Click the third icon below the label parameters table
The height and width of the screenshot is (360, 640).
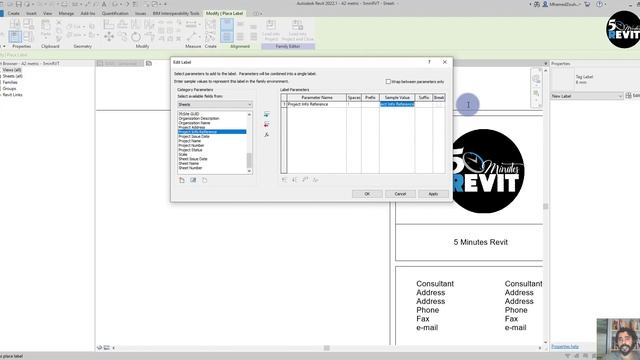click(305, 180)
